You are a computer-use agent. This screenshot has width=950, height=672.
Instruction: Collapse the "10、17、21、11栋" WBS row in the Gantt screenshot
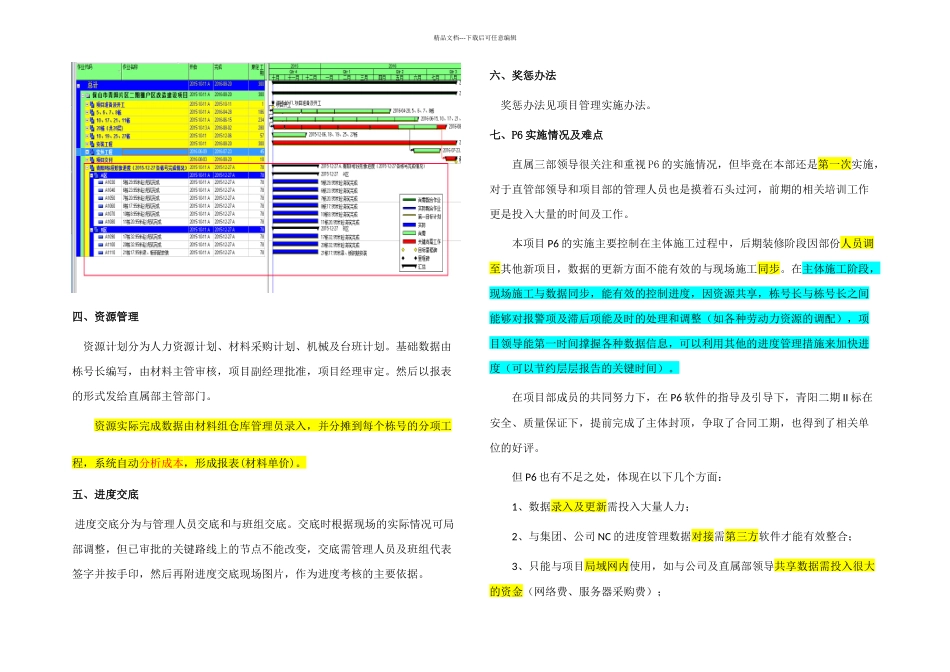[86, 120]
